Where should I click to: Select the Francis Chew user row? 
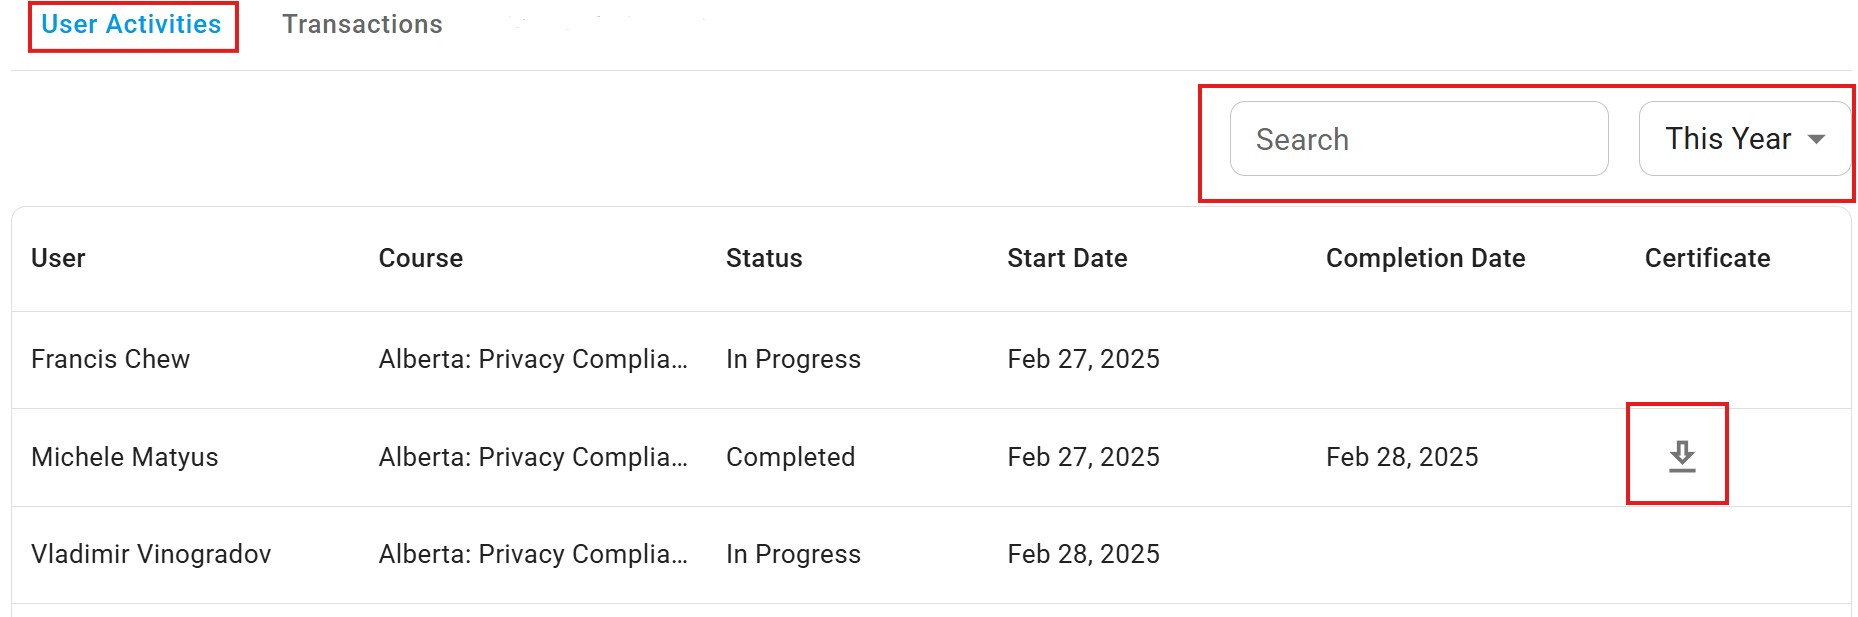click(931, 360)
